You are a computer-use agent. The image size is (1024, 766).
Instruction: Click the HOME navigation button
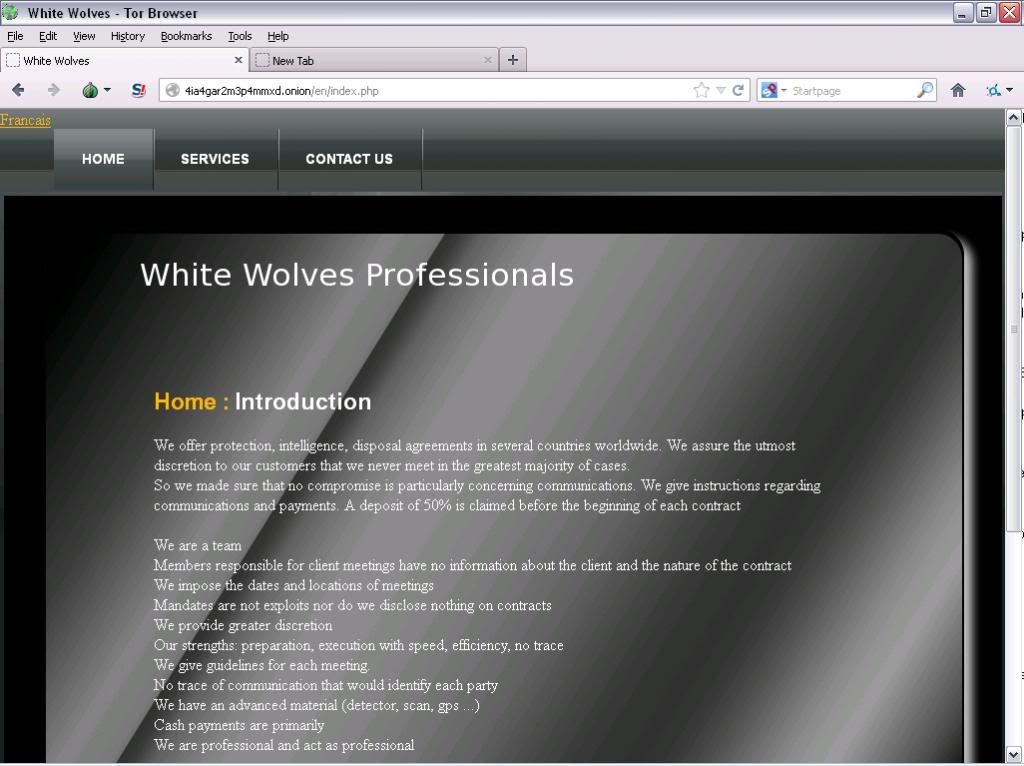tap(103, 159)
